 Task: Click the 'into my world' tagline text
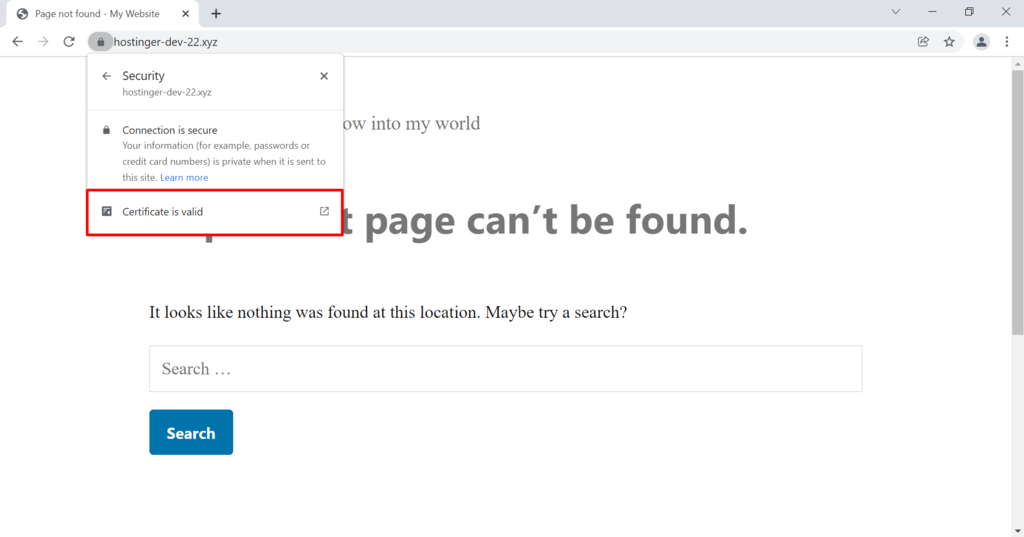pyautogui.click(x=425, y=123)
